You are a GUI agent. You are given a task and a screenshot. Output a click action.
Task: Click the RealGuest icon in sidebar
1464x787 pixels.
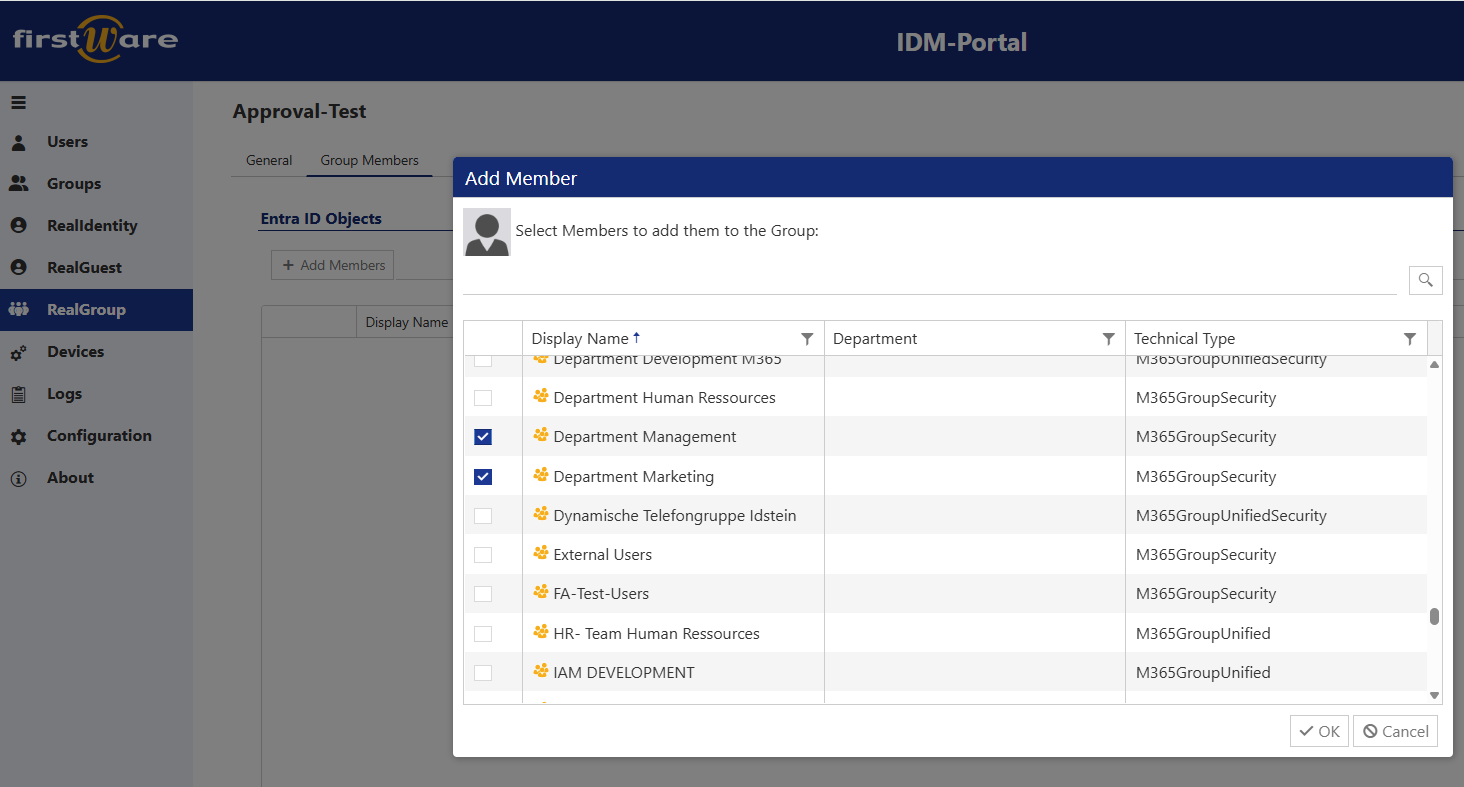tap(18, 268)
